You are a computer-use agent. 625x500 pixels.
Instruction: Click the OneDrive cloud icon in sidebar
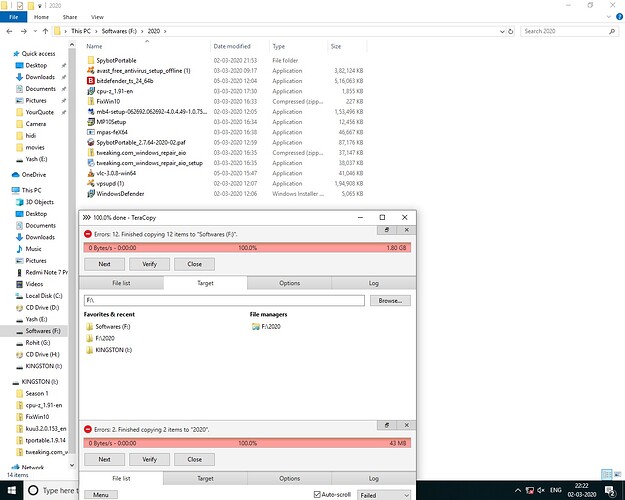[x=14, y=174]
